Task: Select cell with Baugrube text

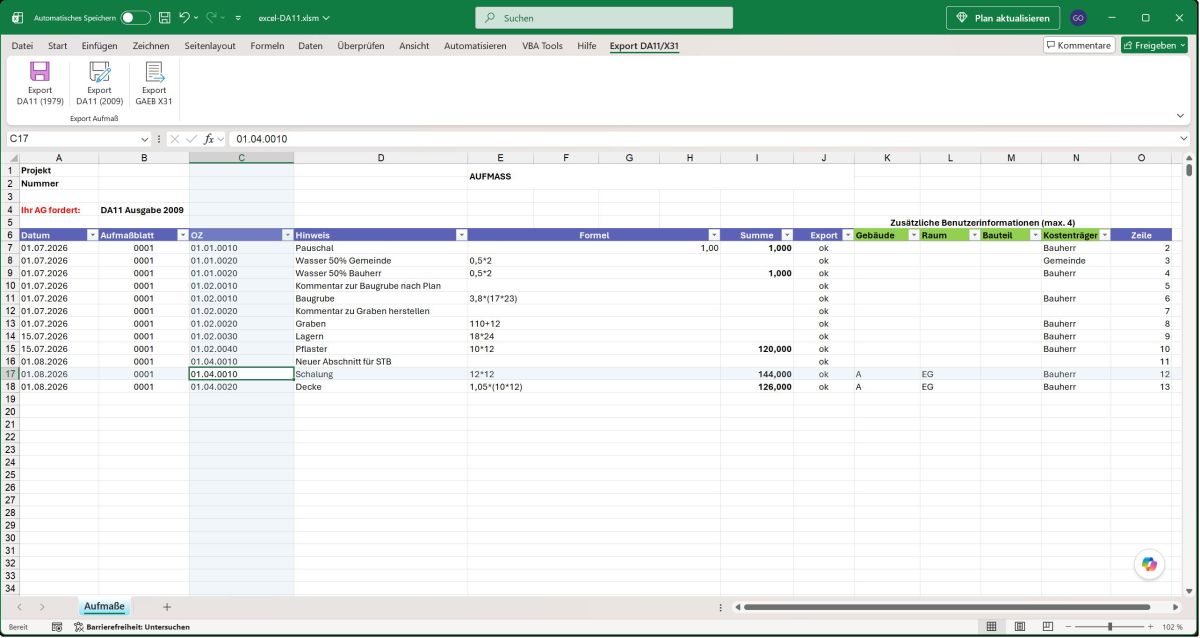Action: click(x=381, y=298)
